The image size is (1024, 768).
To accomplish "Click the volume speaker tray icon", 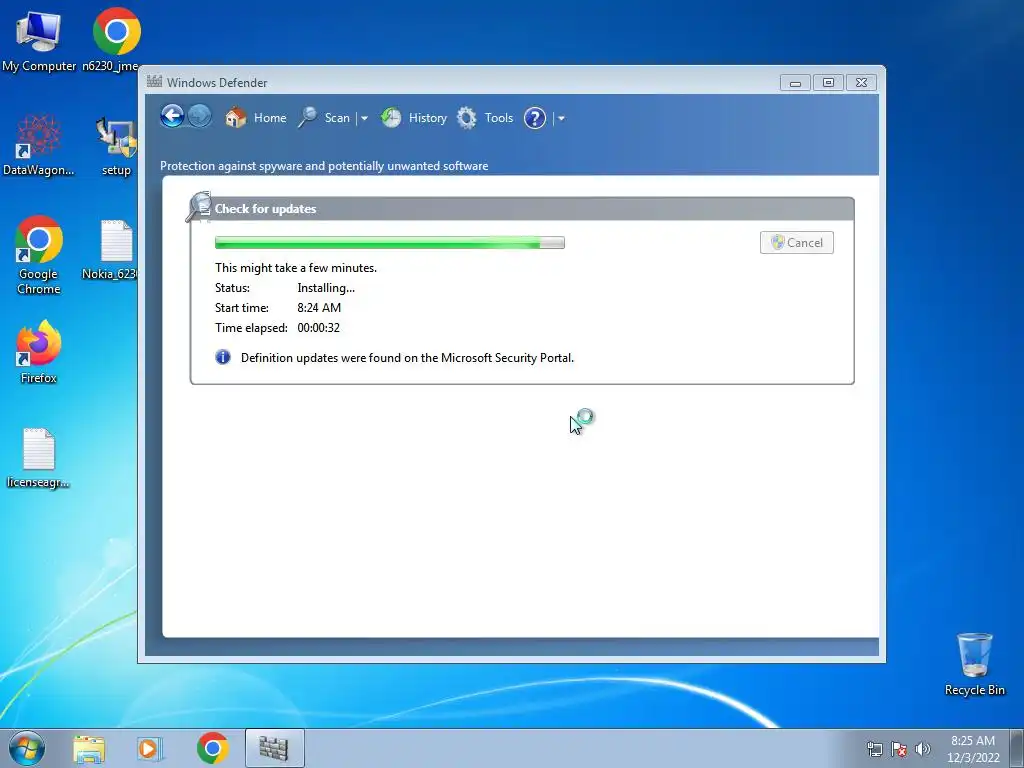I will (x=923, y=749).
